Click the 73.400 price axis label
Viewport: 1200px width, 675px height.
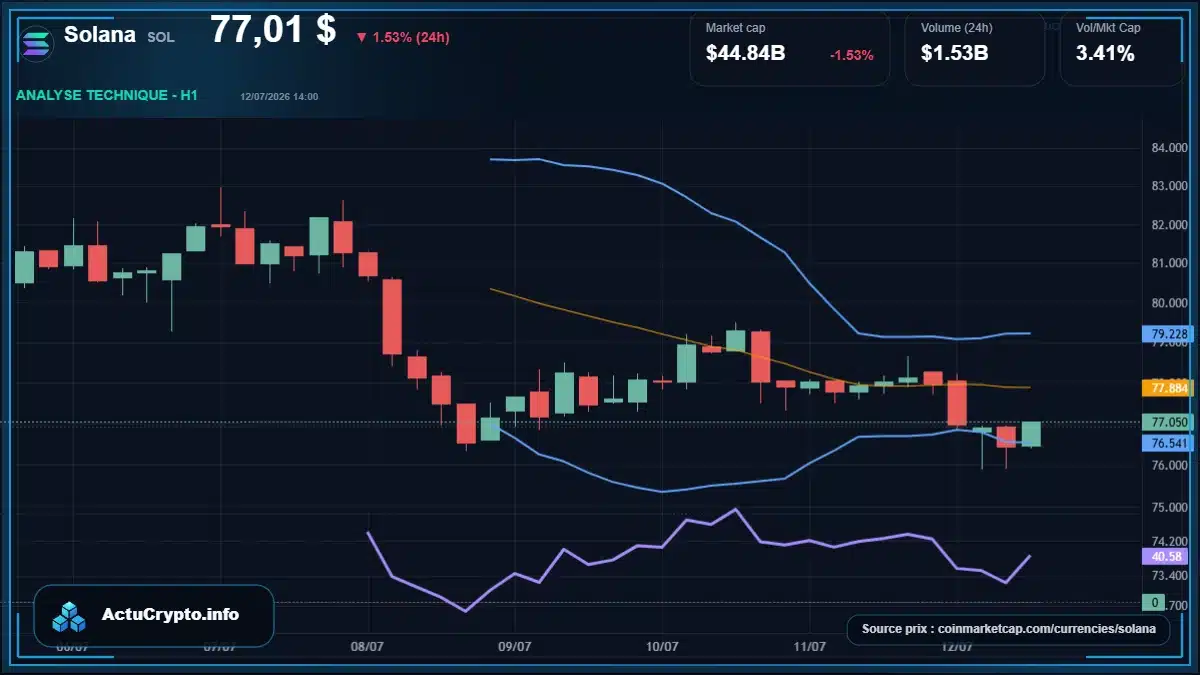pos(1169,576)
